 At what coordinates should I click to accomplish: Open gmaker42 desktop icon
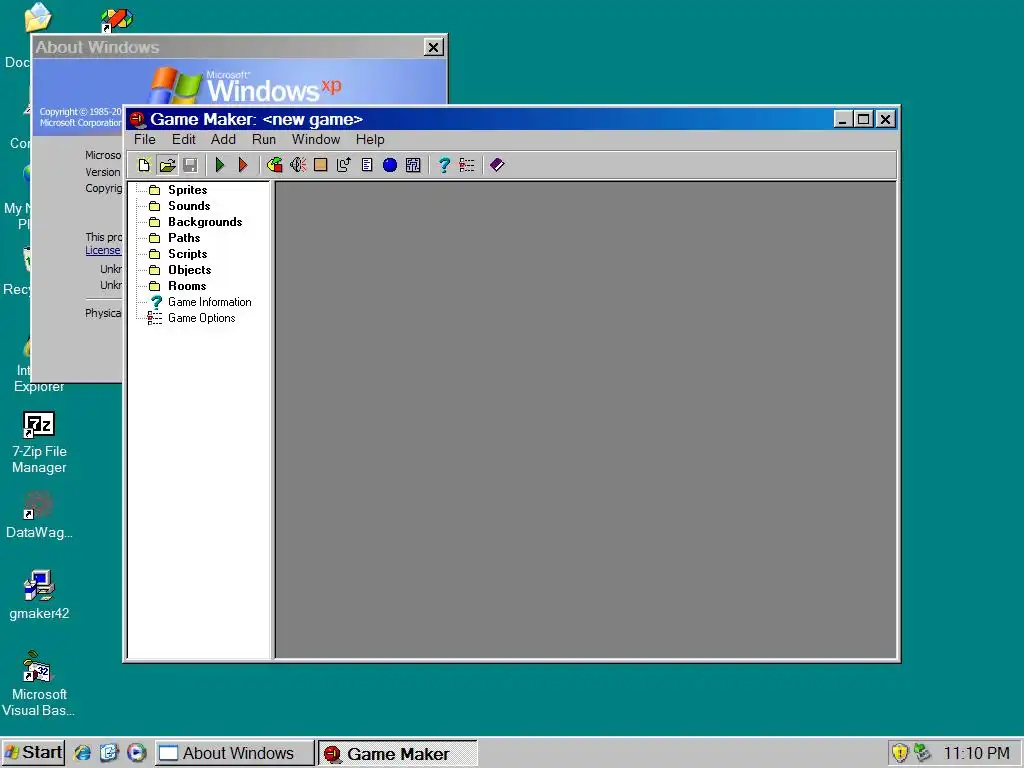[x=39, y=595]
